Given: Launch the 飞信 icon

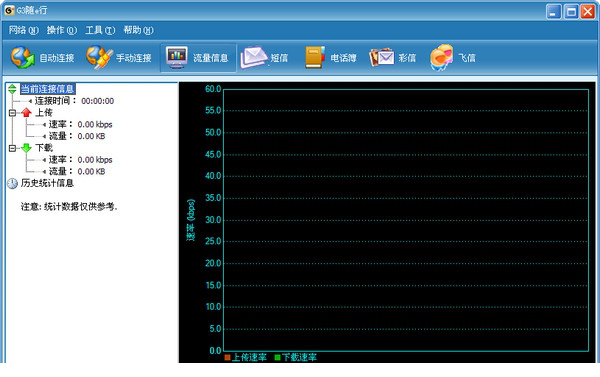Looking at the screenshot, I should coord(442,57).
